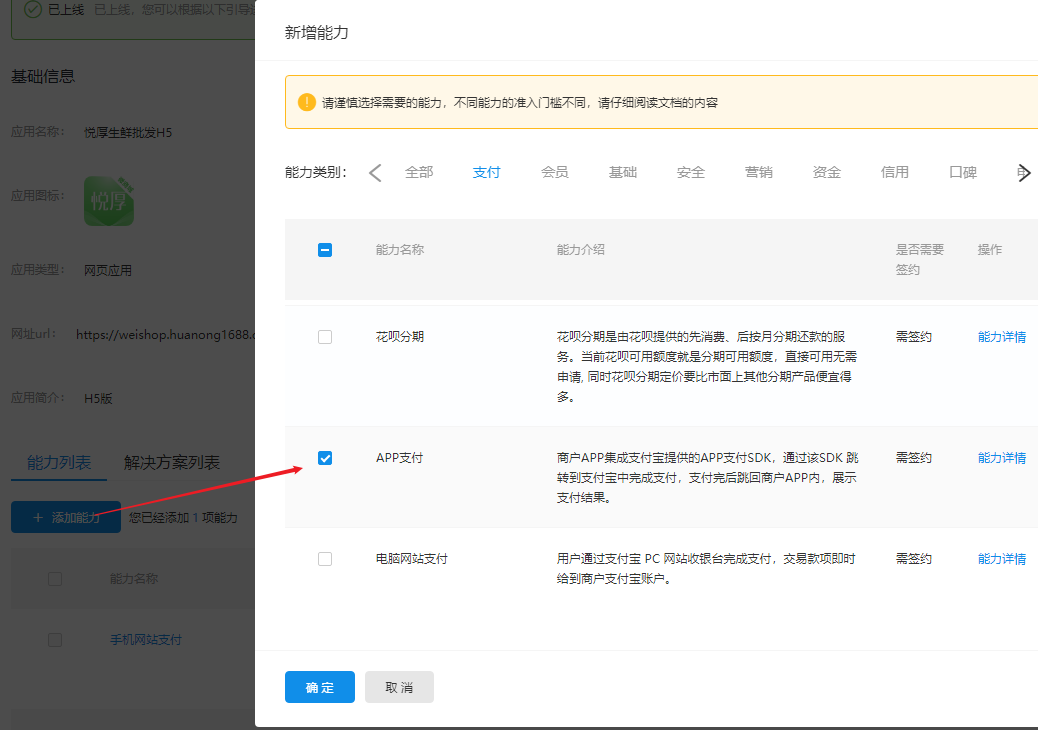Viewport: 1038px width, 730px height.
Task: Open the 安全 category tab
Action: [691, 172]
